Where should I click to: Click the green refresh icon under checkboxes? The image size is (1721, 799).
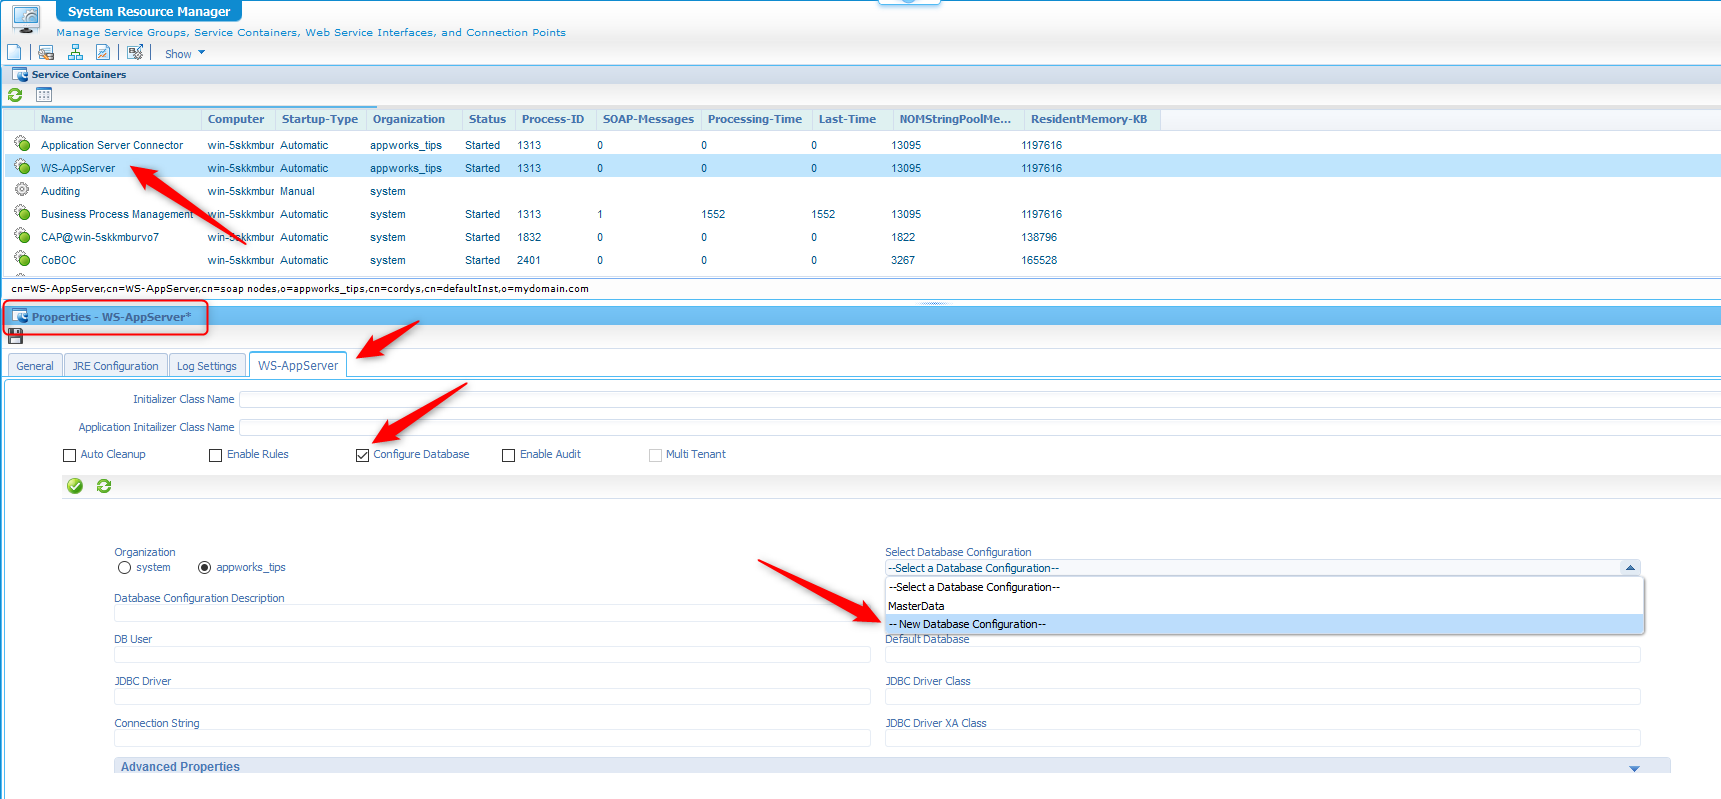[x=104, y=486]
